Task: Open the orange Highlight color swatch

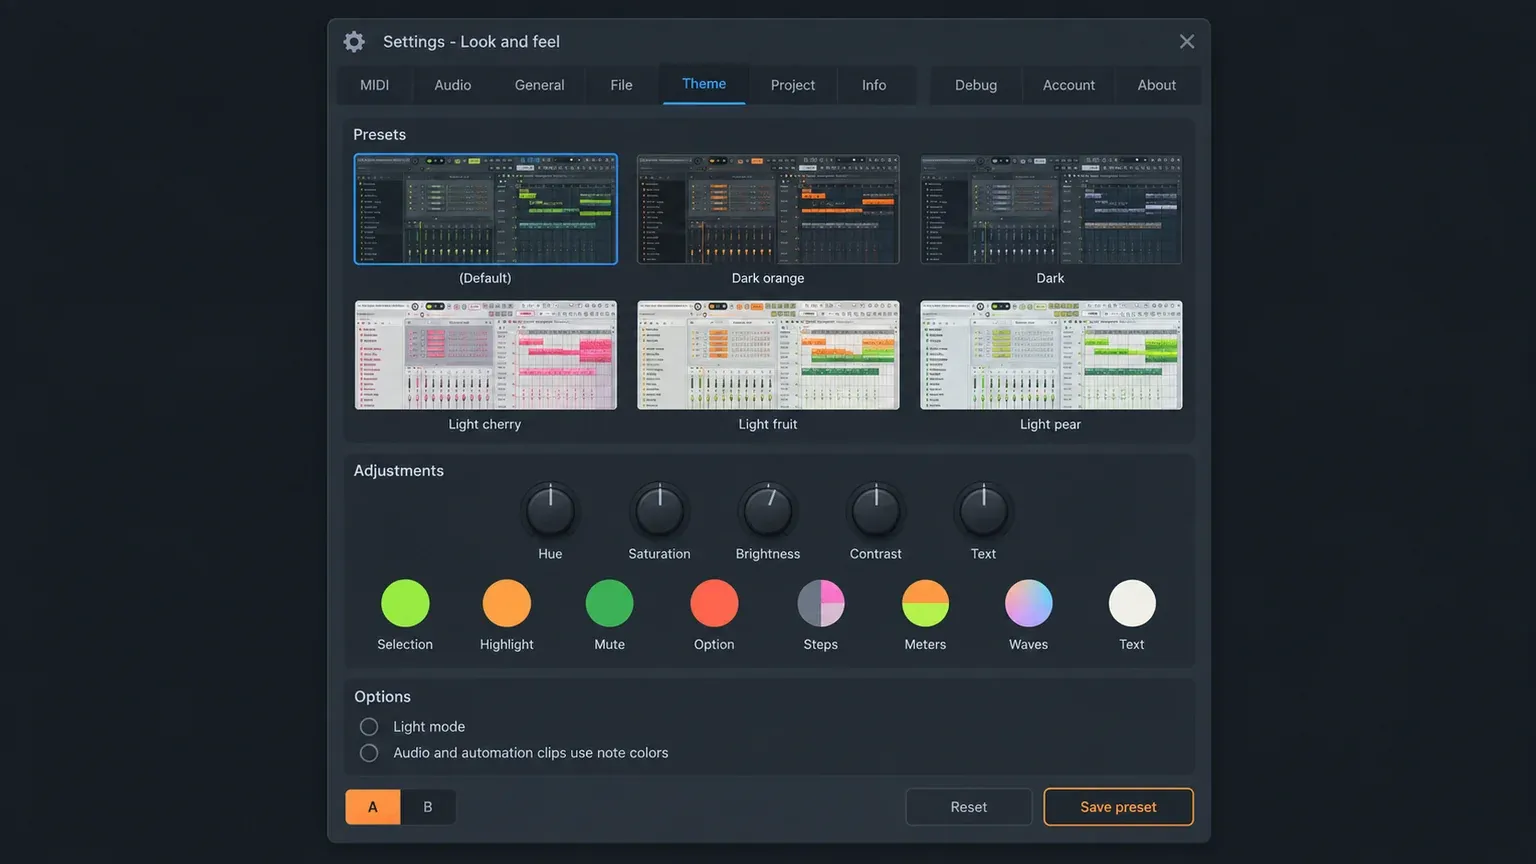Action: click(x=507, y=603)
